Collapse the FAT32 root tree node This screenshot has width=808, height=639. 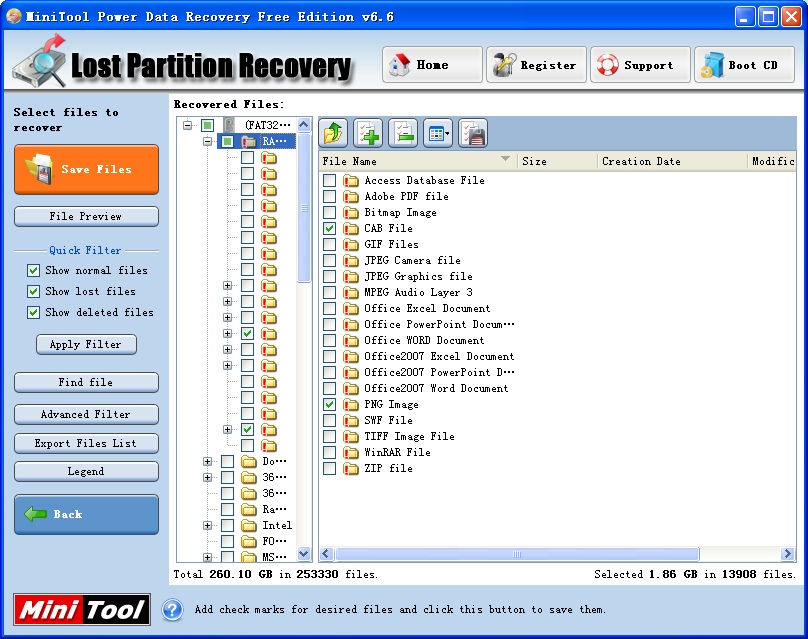click(188, 125)
